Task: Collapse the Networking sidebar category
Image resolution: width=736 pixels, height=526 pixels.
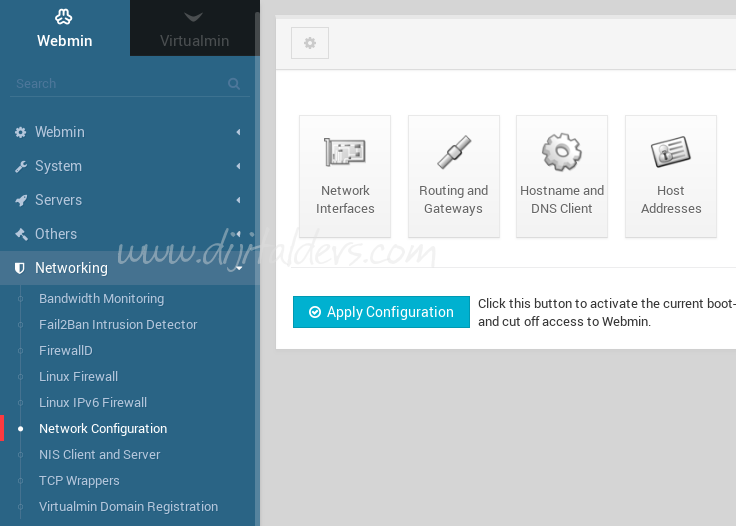Action: (x=70, y=268)
